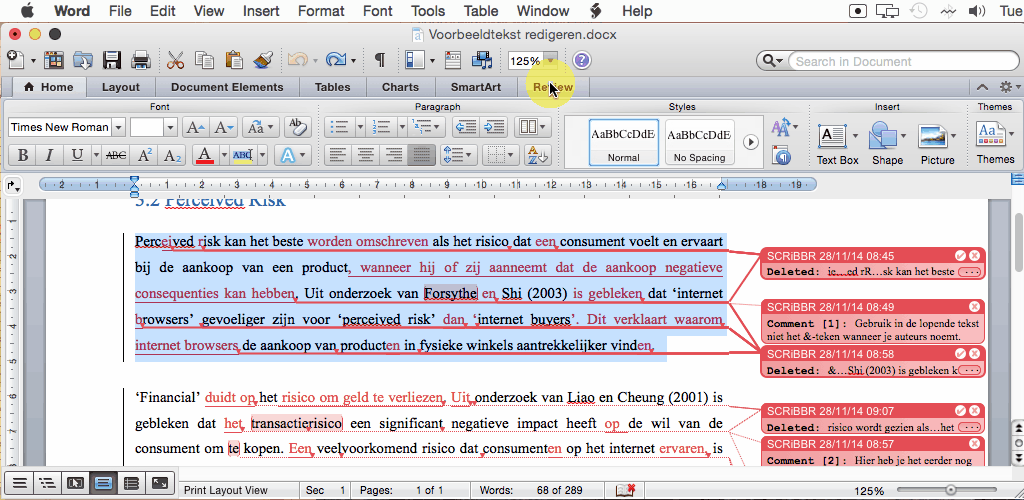Image resolution: width=1024 pixels, height=500 pixels.
Task: Open the 125% zoom dropdown in toolbar
Action: point(551,61)
